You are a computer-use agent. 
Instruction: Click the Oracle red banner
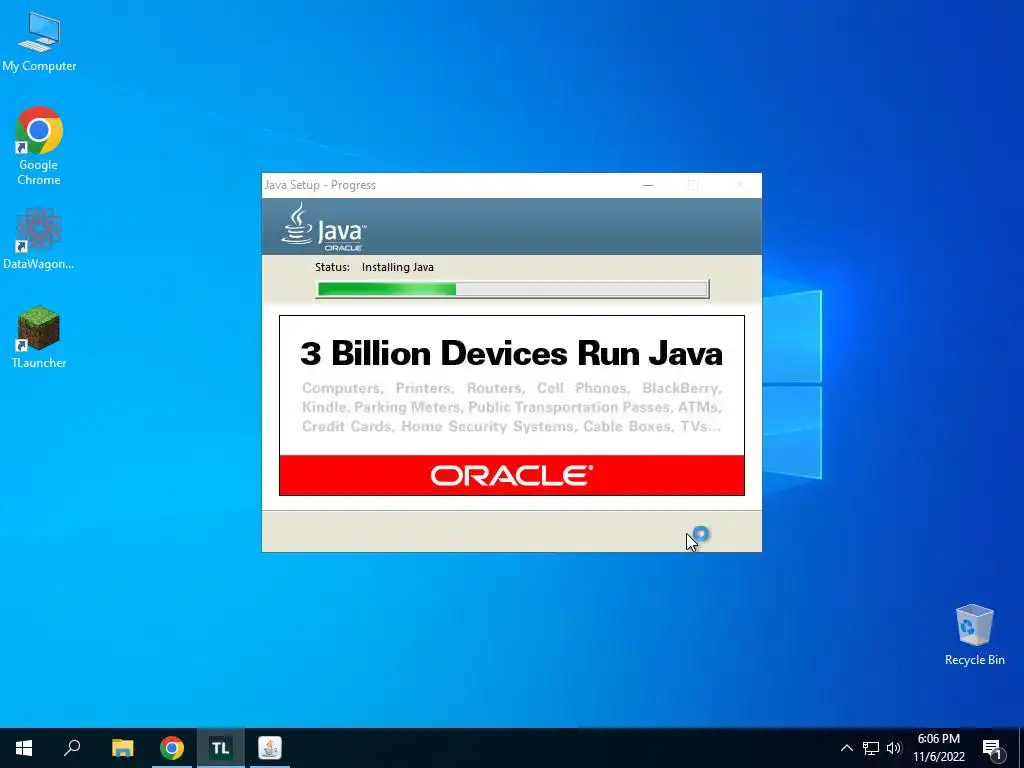click(511, 475)
